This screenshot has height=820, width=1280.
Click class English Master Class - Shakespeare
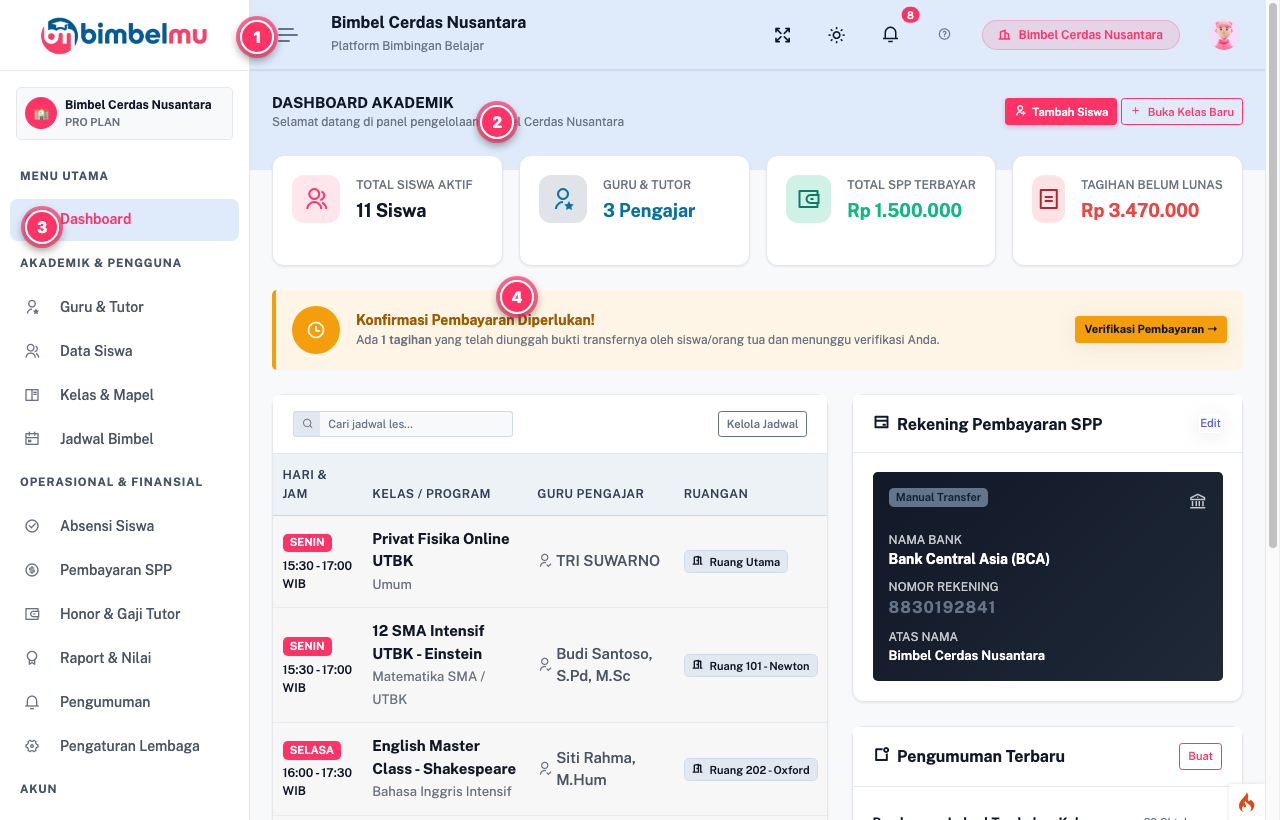pos(444,757)
